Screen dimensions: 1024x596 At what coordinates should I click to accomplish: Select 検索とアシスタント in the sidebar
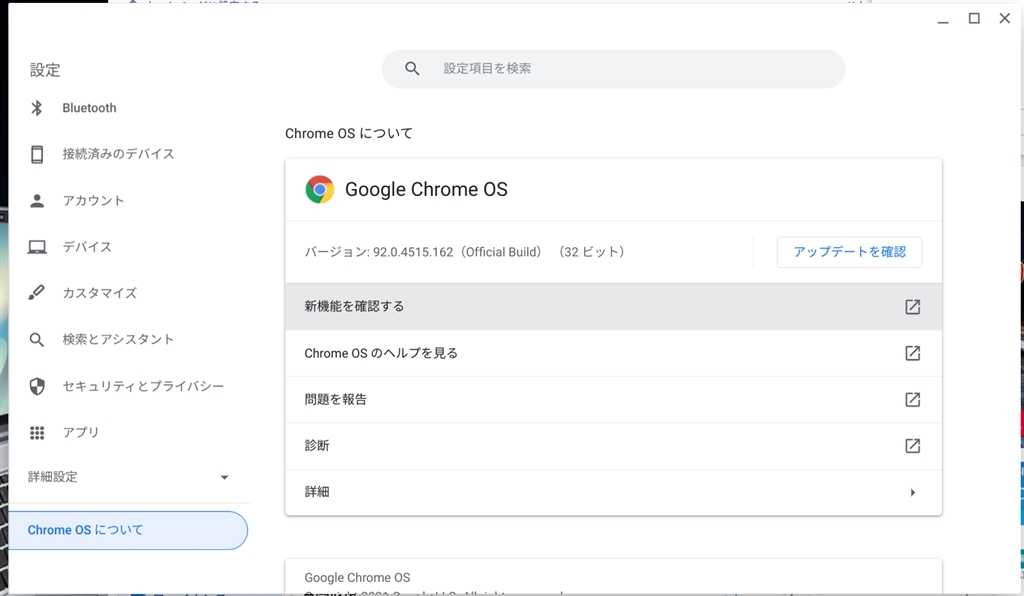(118, 339)
